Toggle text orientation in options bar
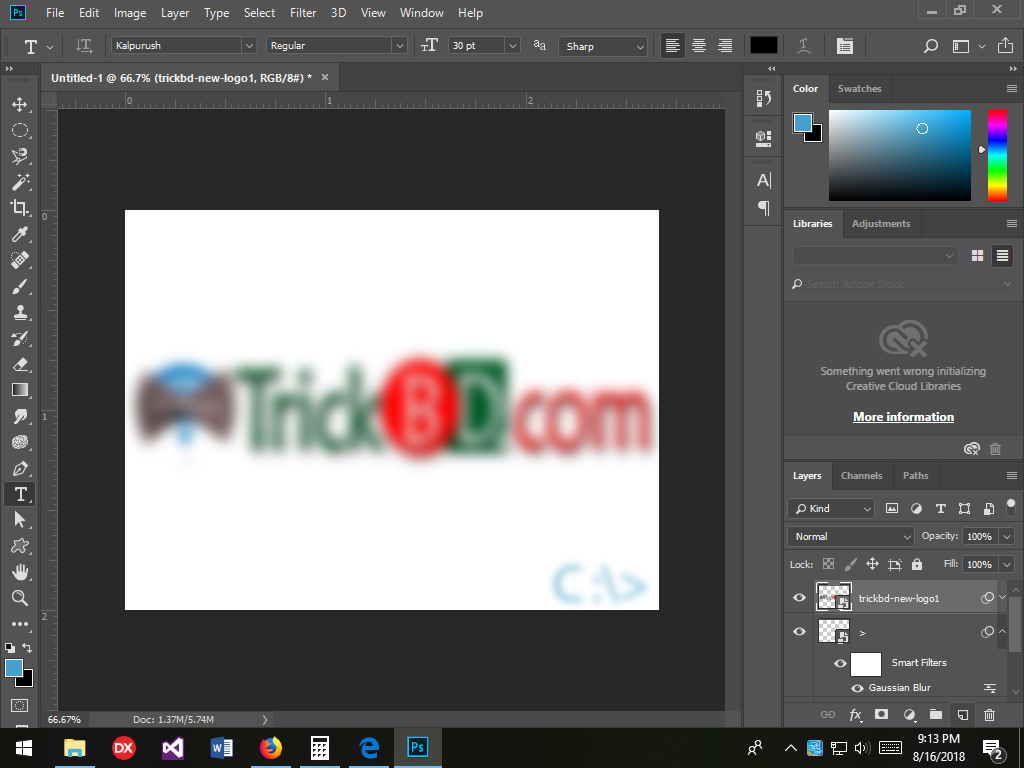 84,46
